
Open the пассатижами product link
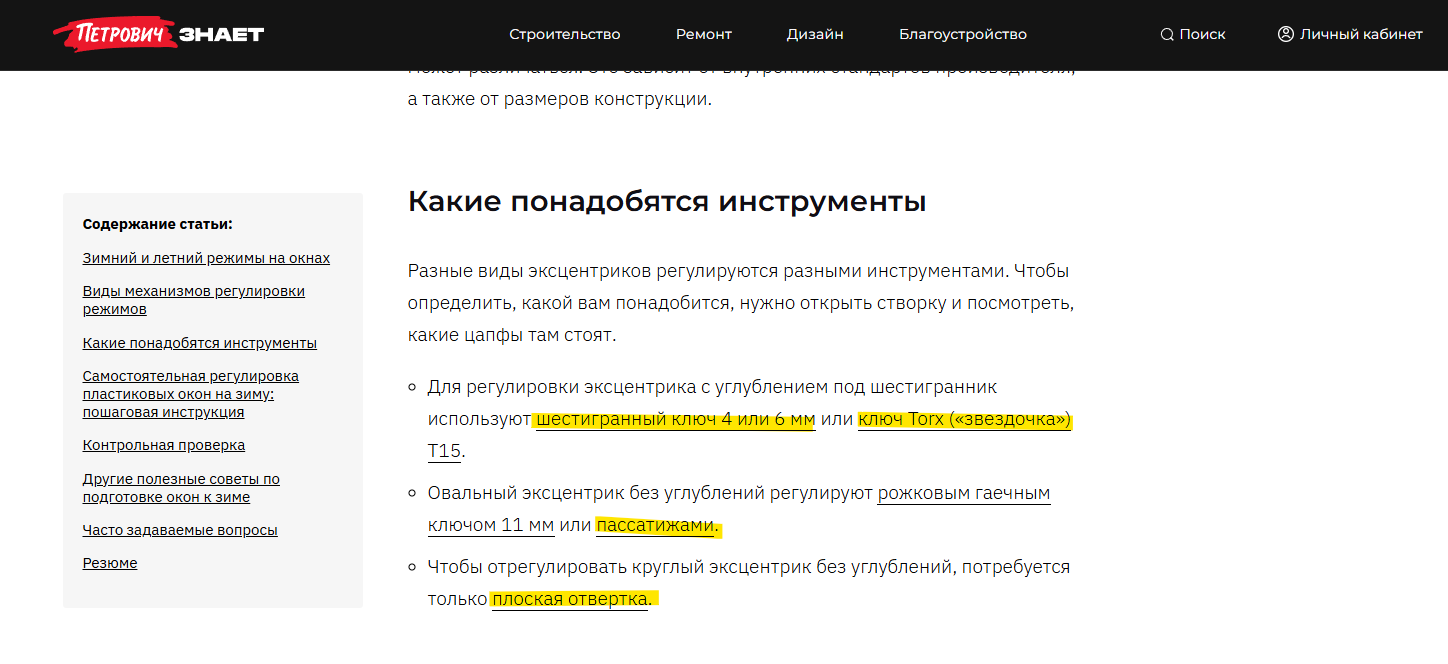tap(655, 525)
